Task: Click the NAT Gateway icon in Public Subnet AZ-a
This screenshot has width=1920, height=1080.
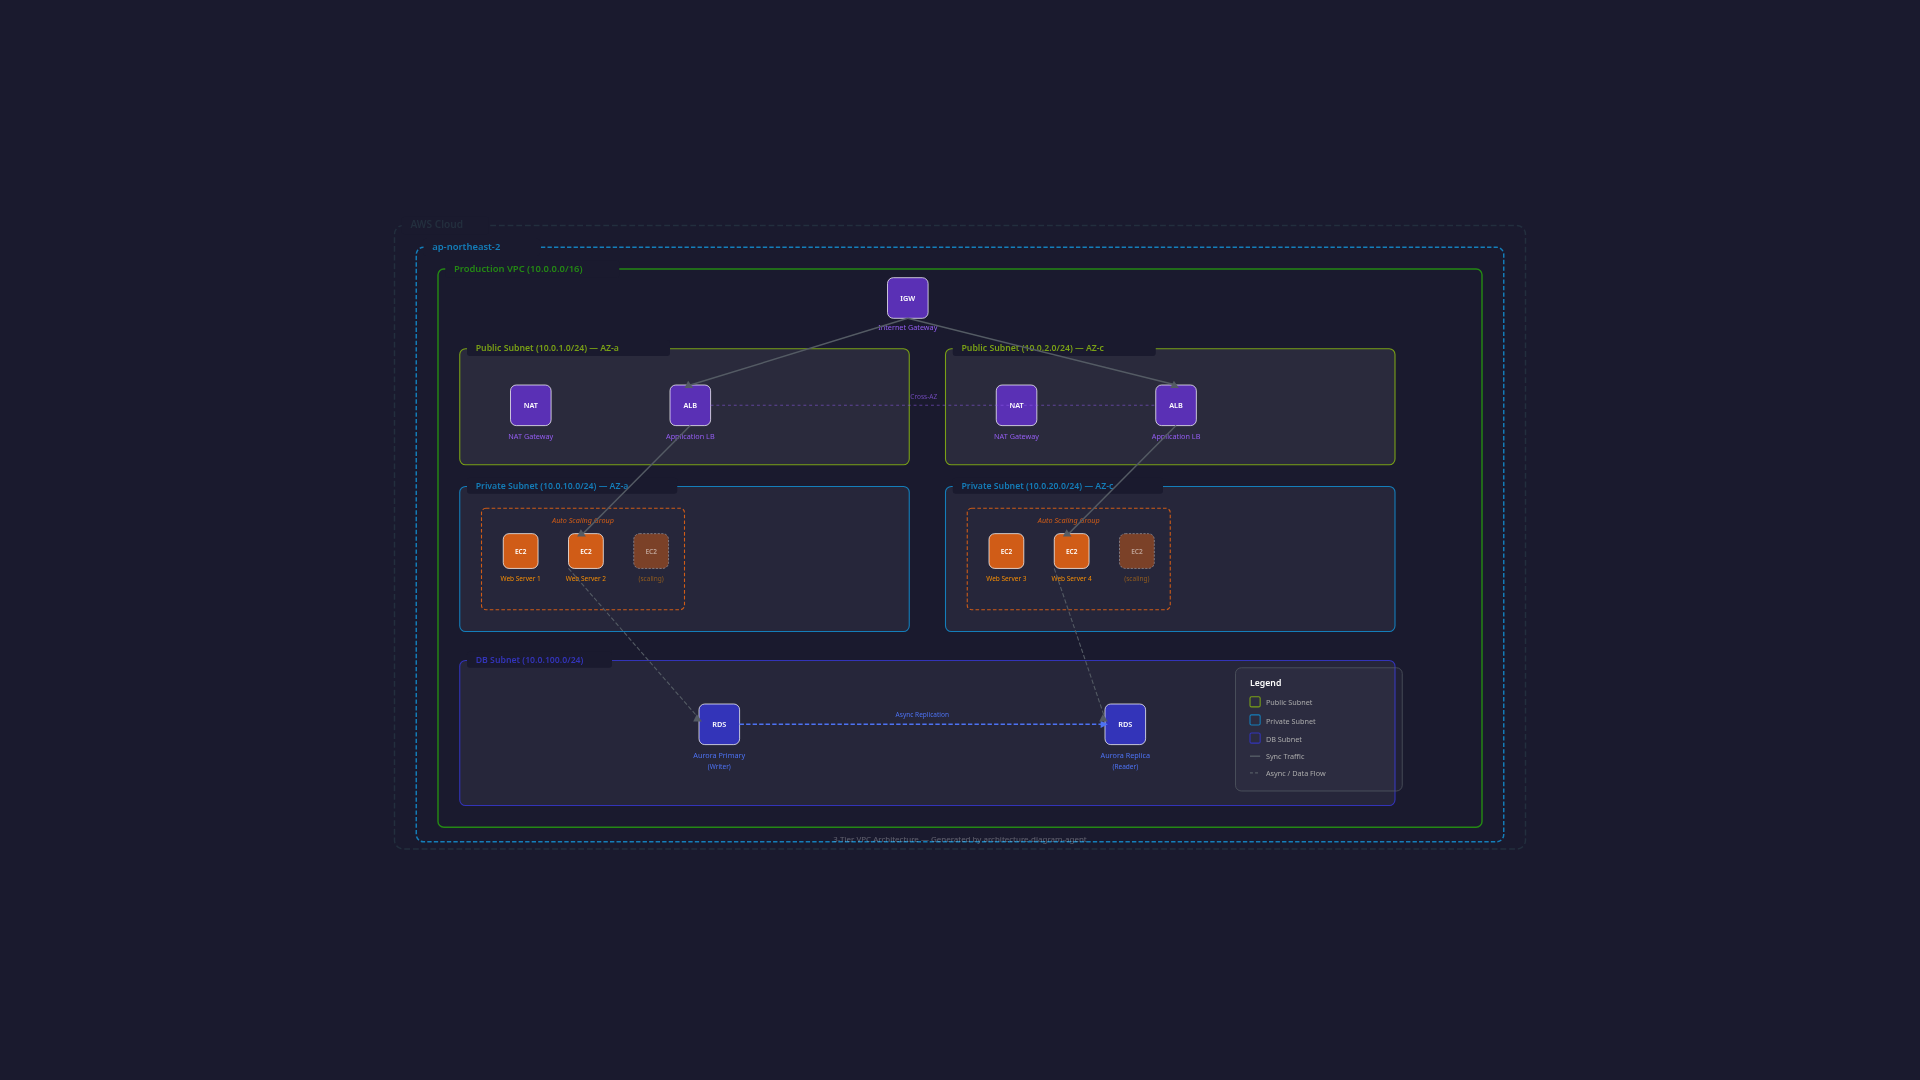Action: [530, 405]
